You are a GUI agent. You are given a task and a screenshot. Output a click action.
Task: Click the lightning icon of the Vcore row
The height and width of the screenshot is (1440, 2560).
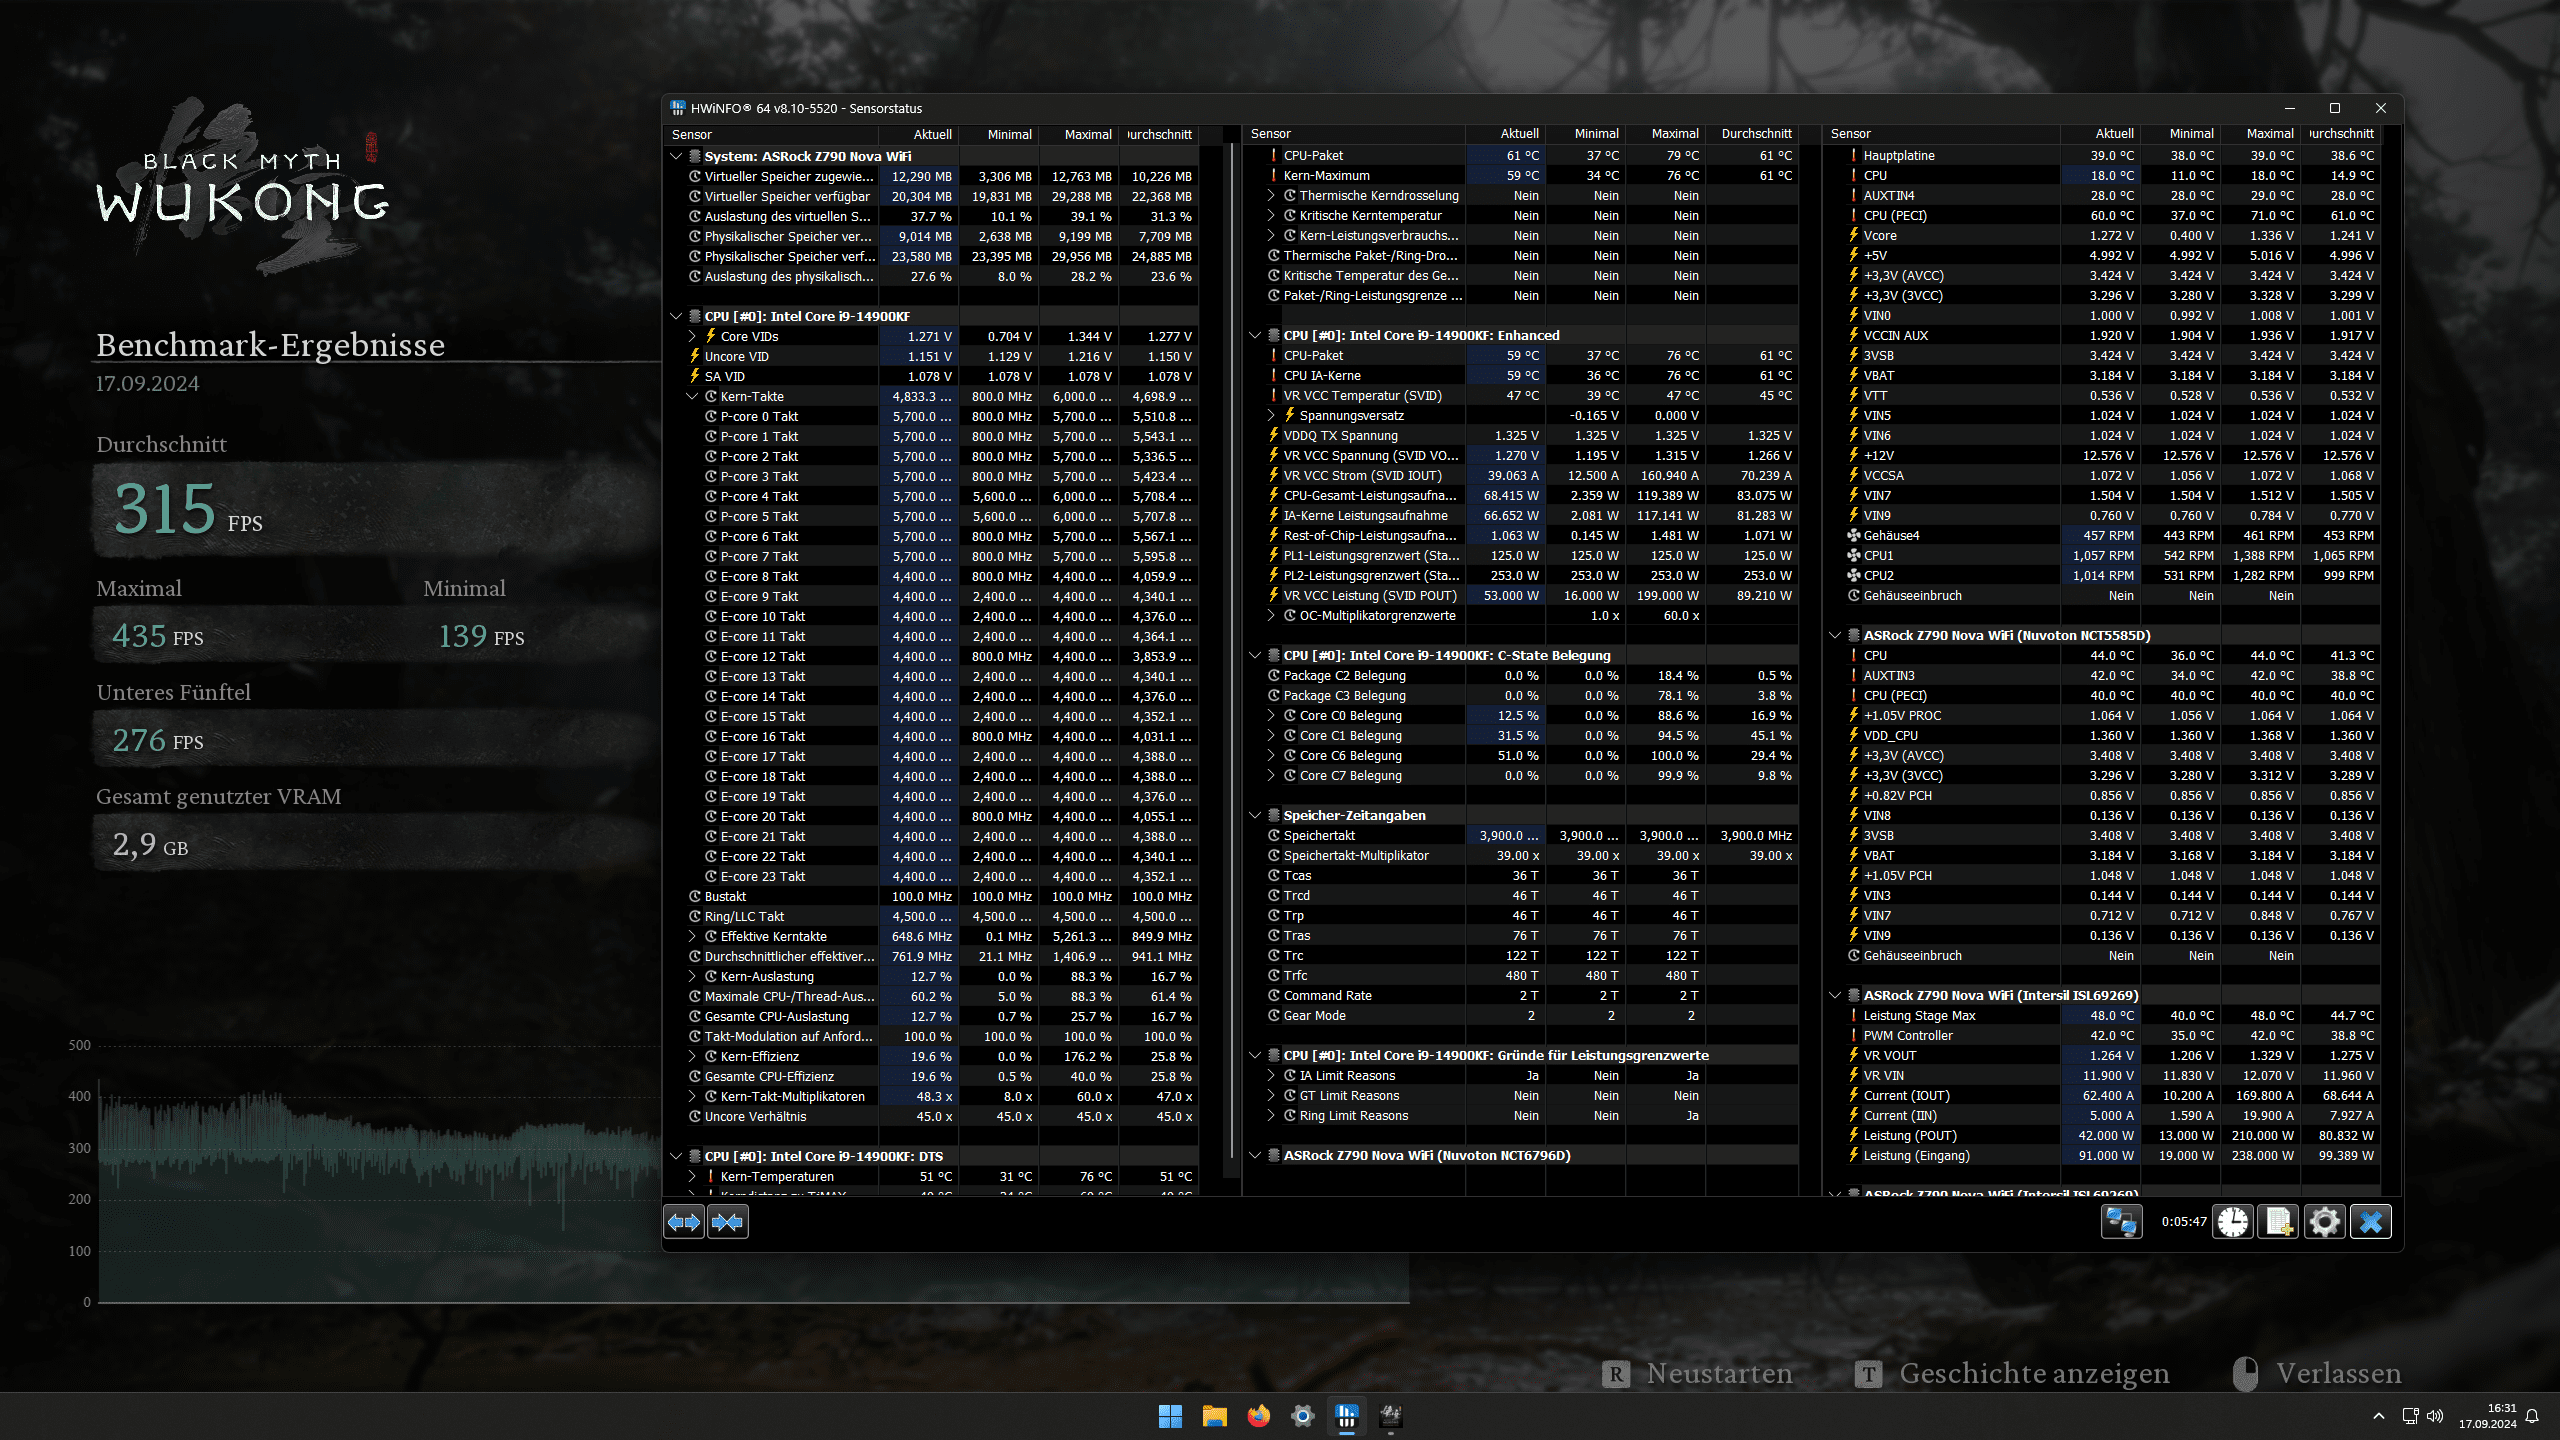pyautogui.click(x=1853, y=235)
